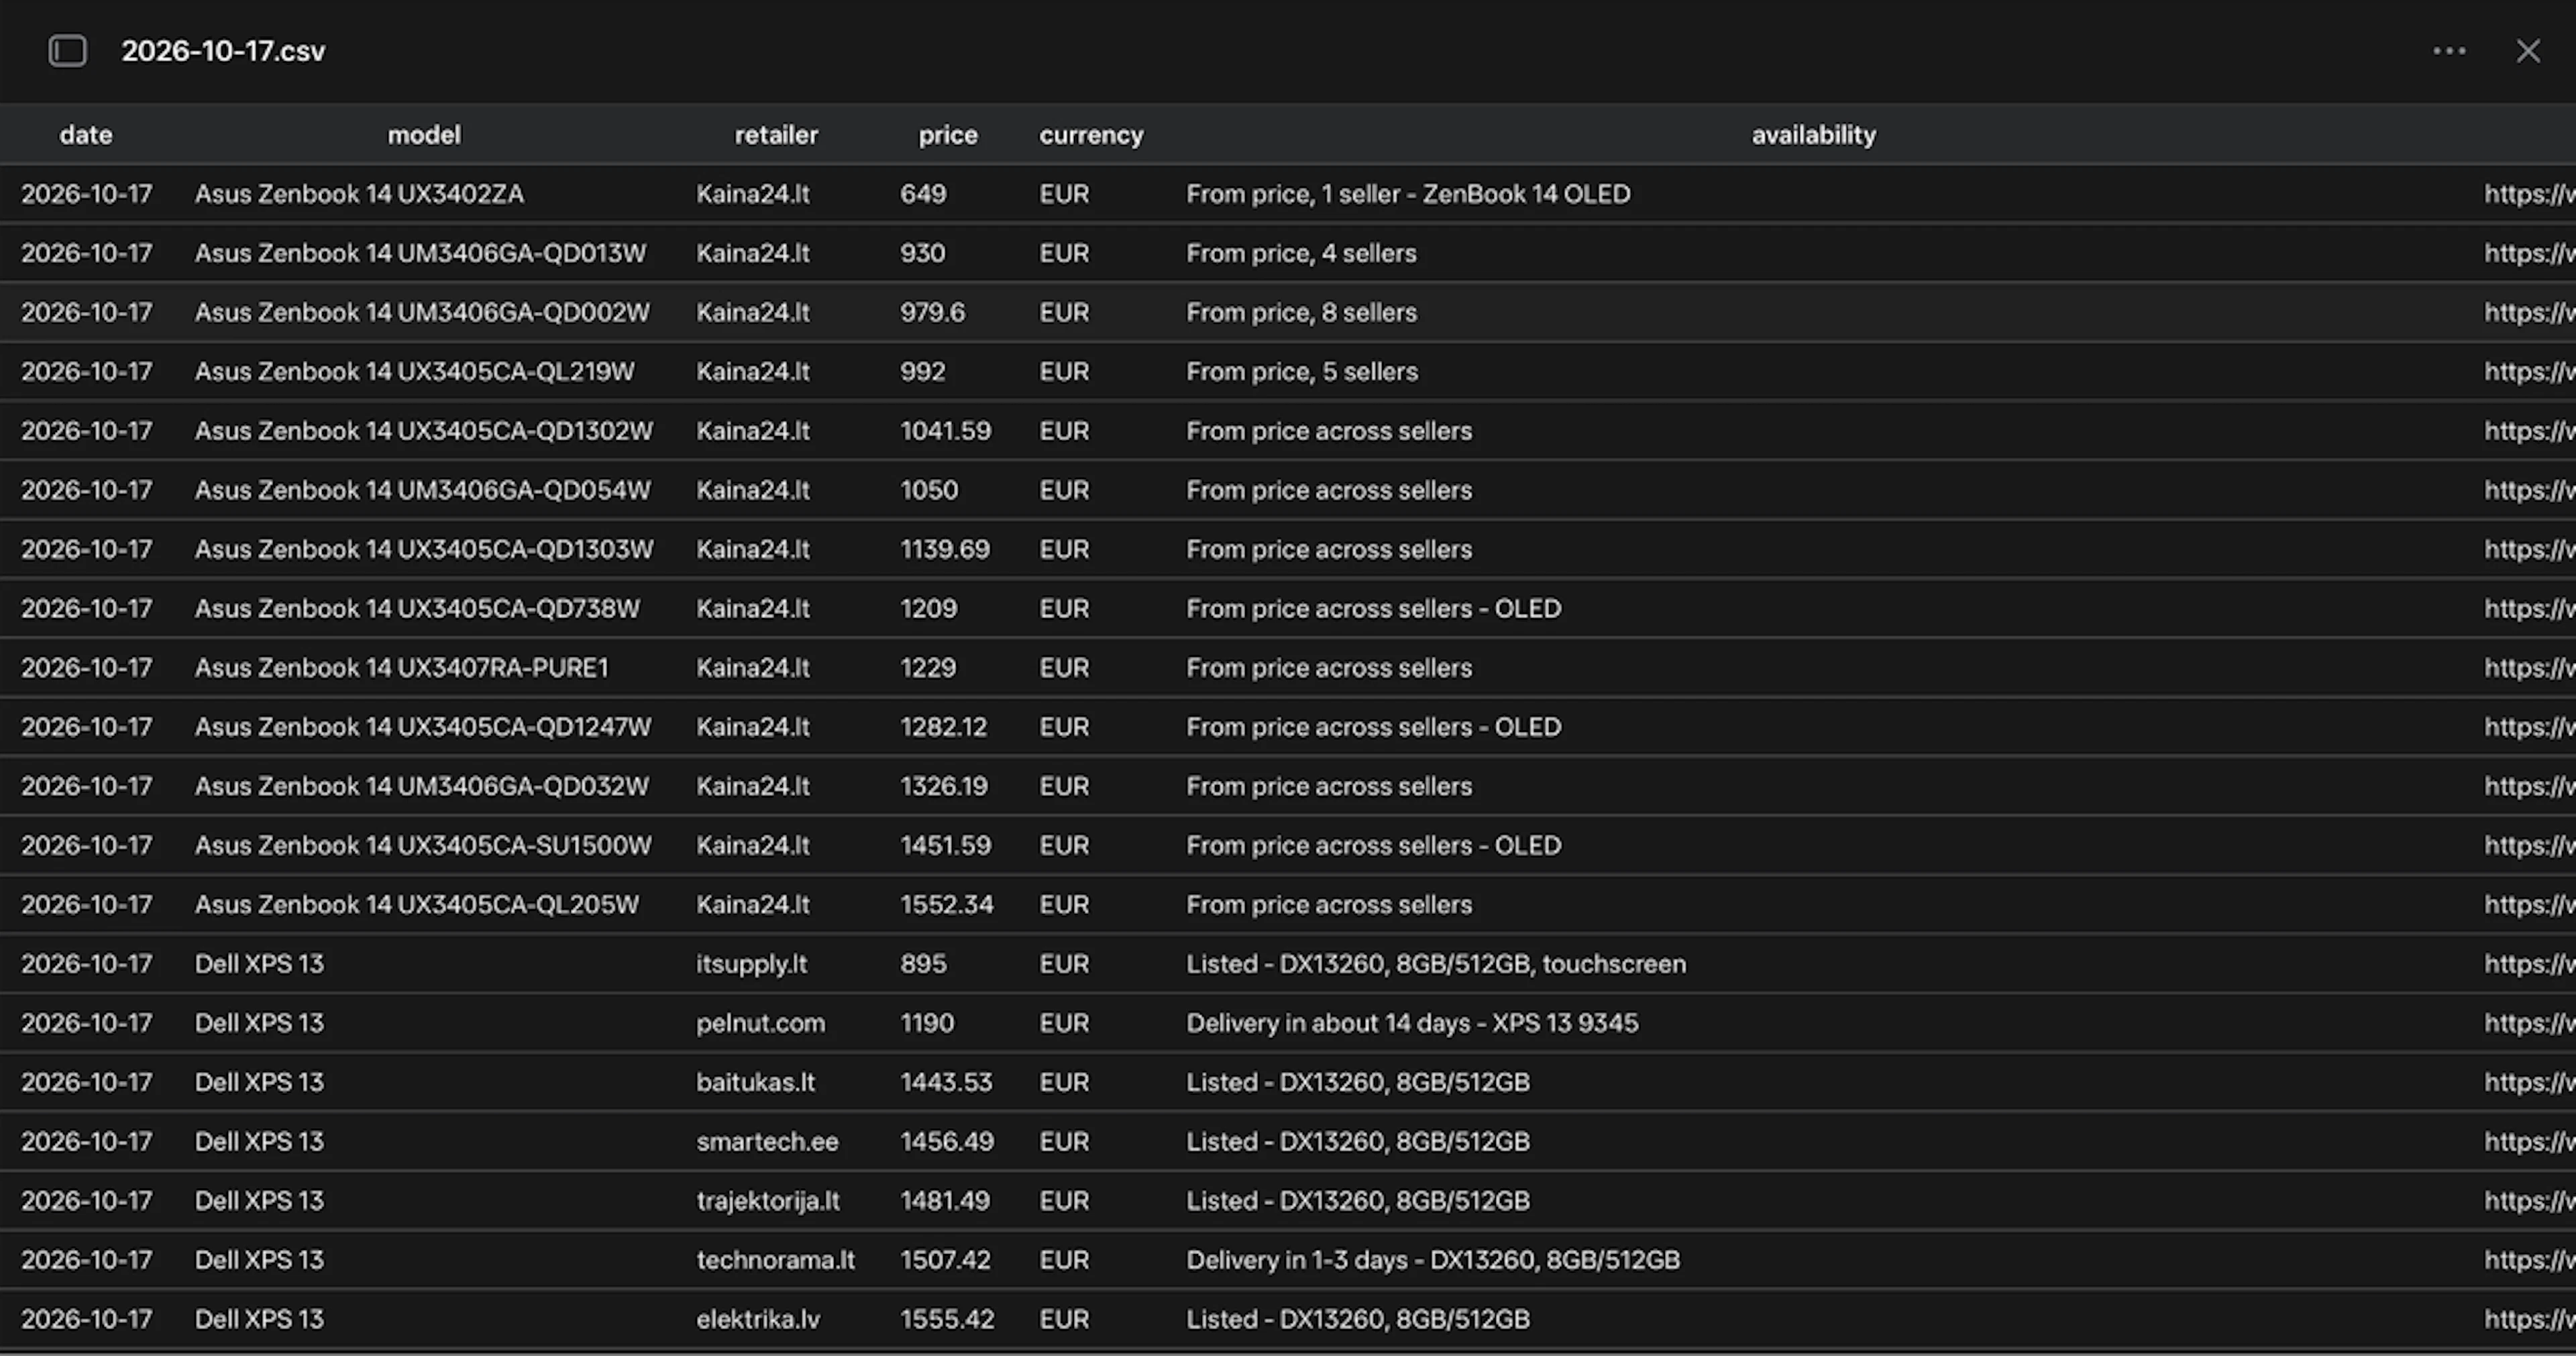This screenshot has width=2576, height=1356.
Task: Select retailer cell smartech.ee
Action: (767, 1141)
